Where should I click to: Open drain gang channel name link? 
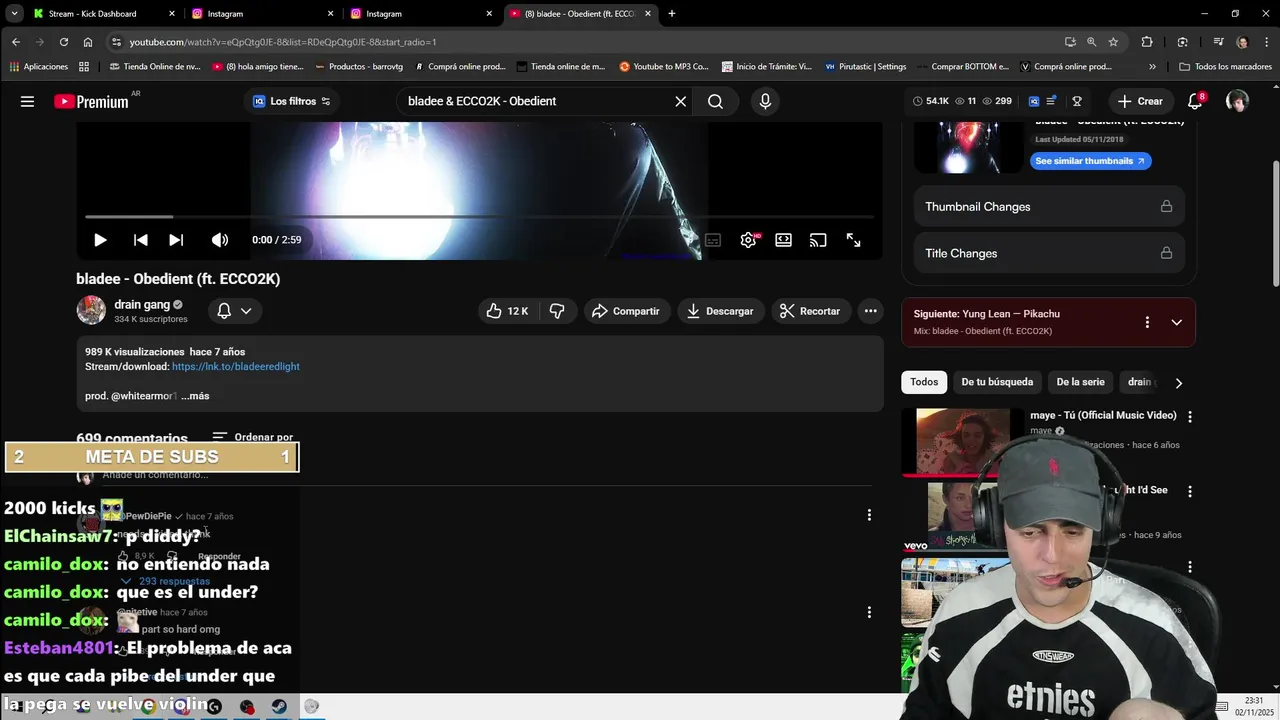tap(142, 305)
